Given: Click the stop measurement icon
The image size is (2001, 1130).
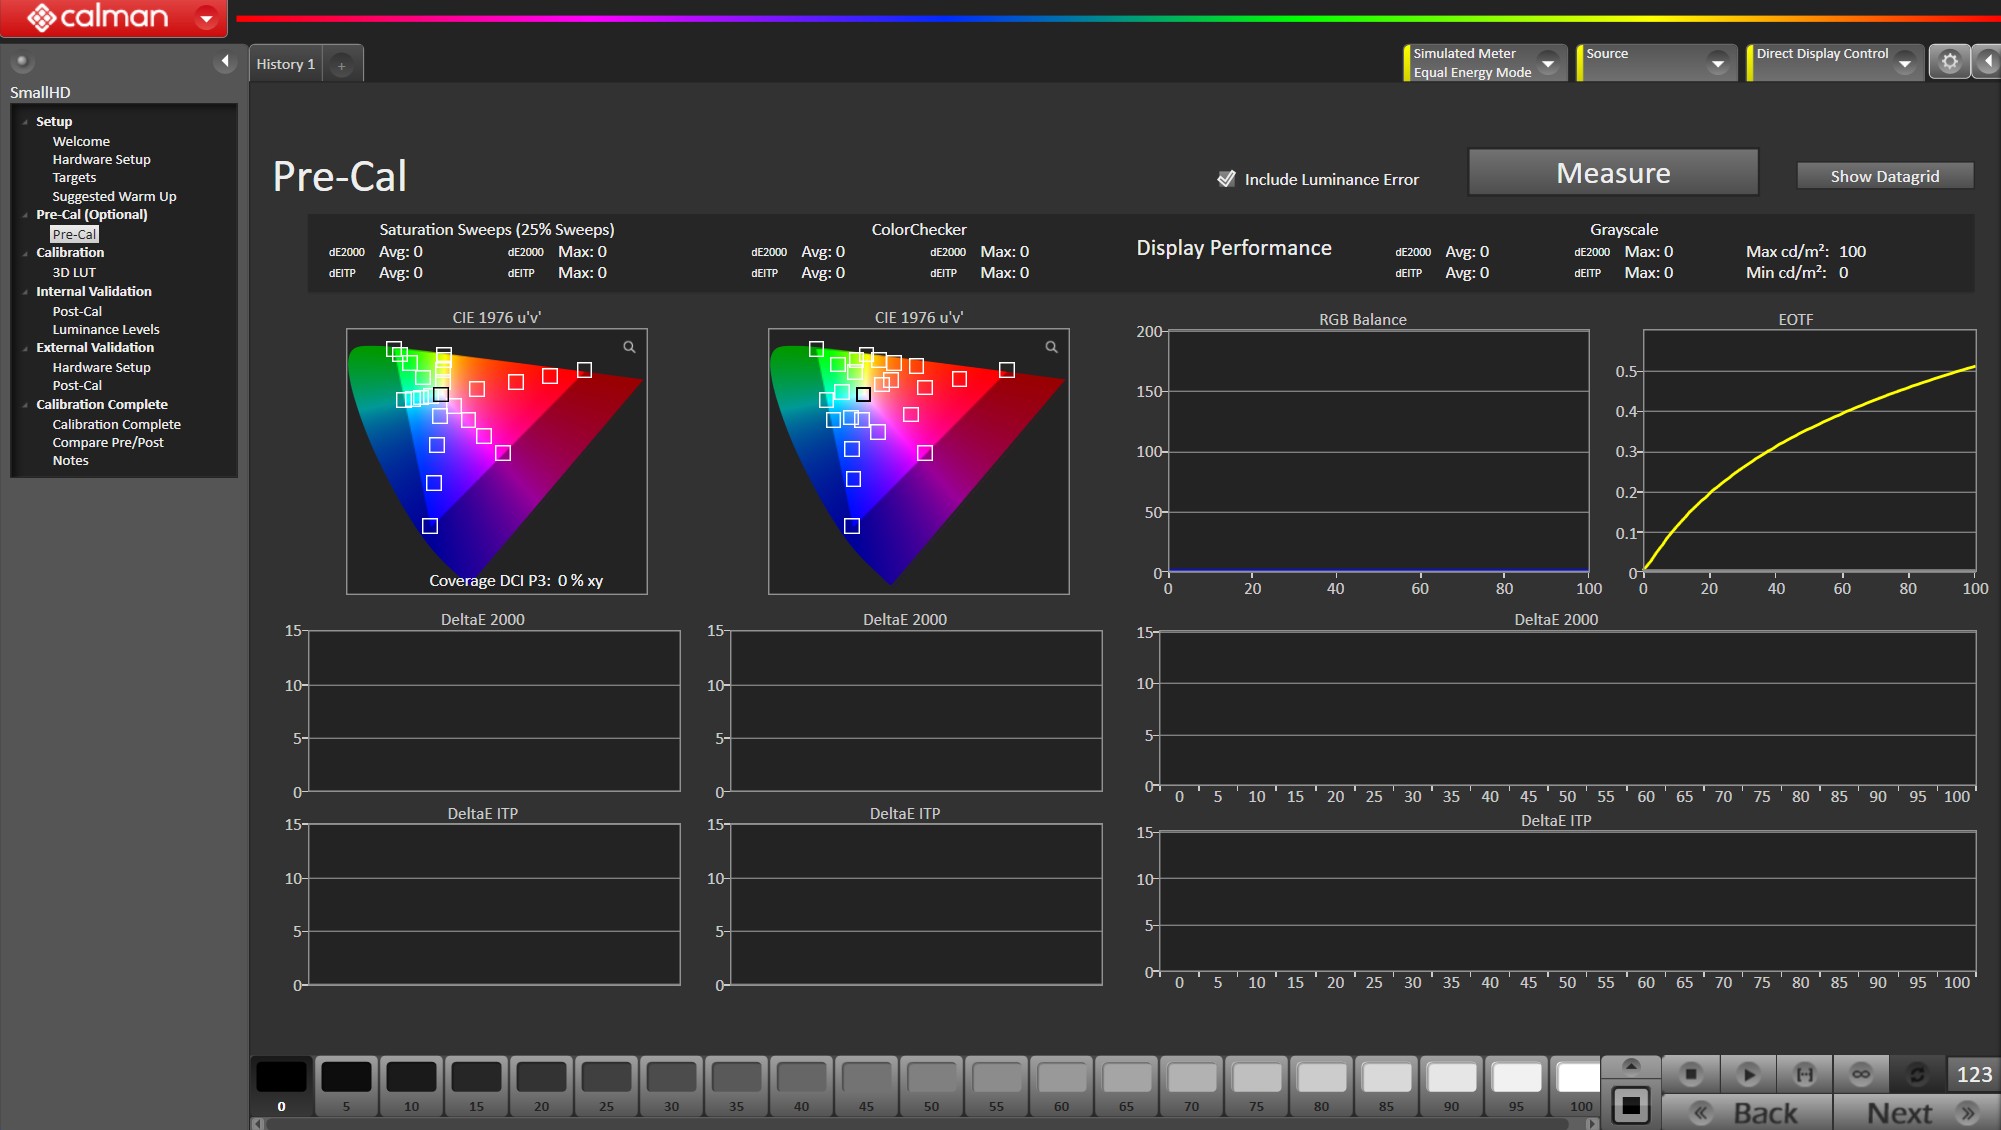Looking at the screenshot, I should pos(1690,1074).
